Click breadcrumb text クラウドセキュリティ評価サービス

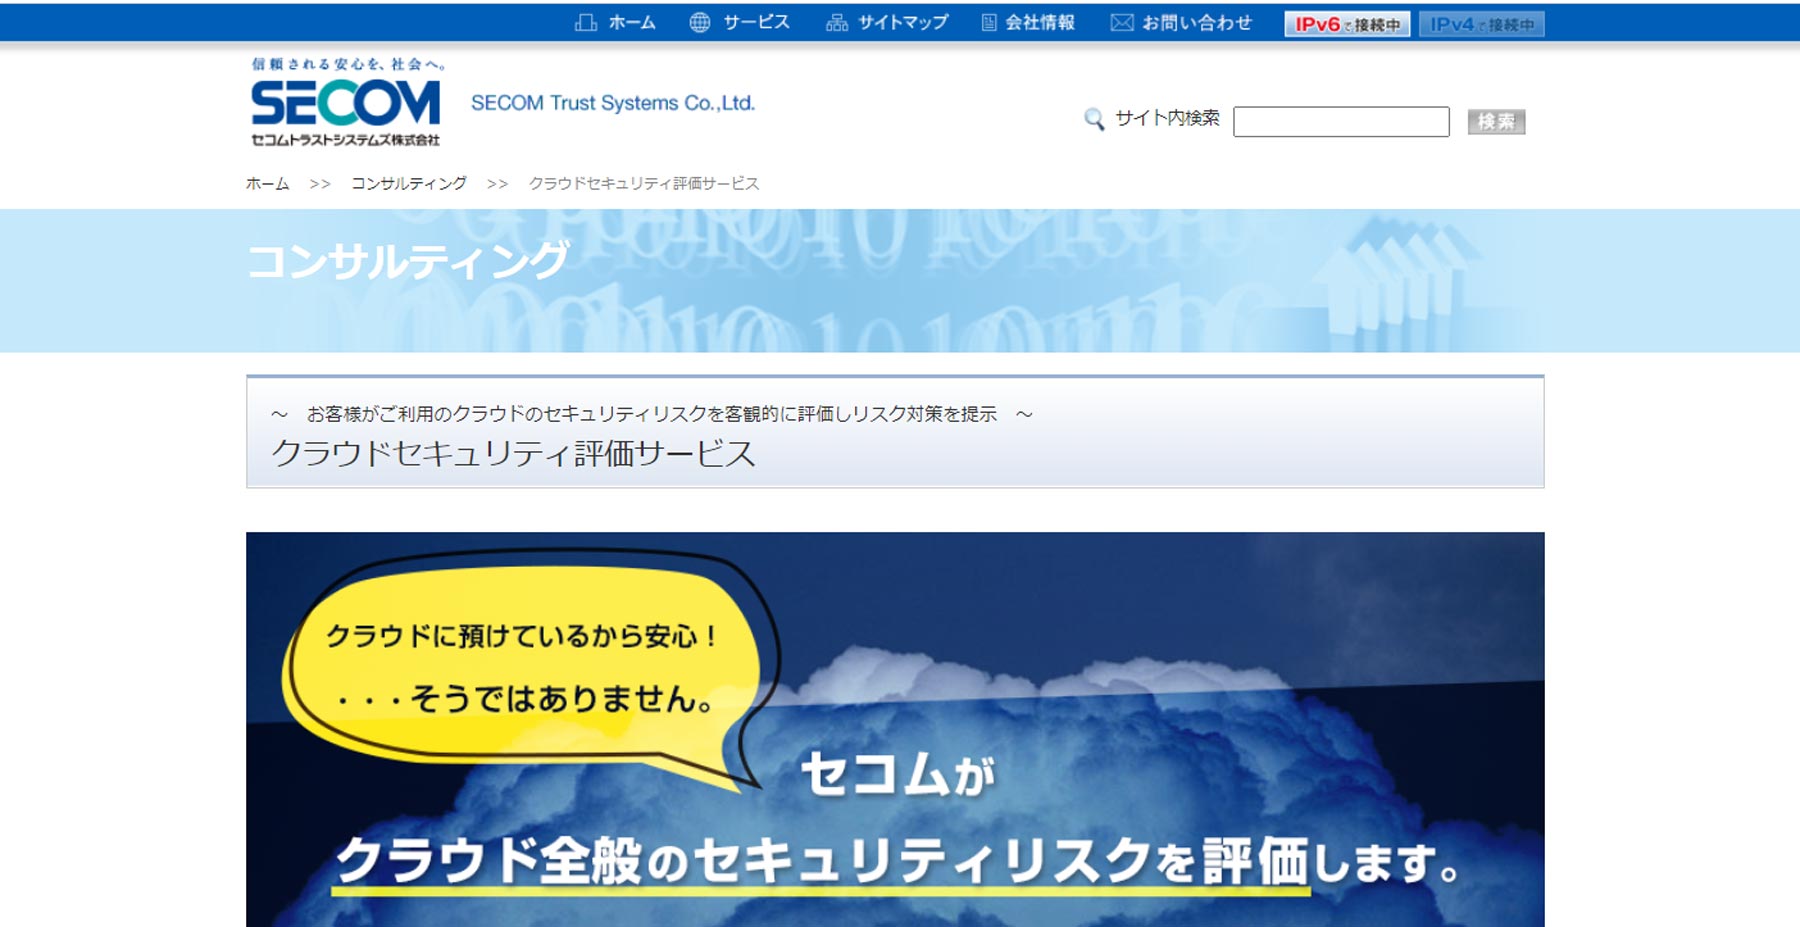point(644,183)
